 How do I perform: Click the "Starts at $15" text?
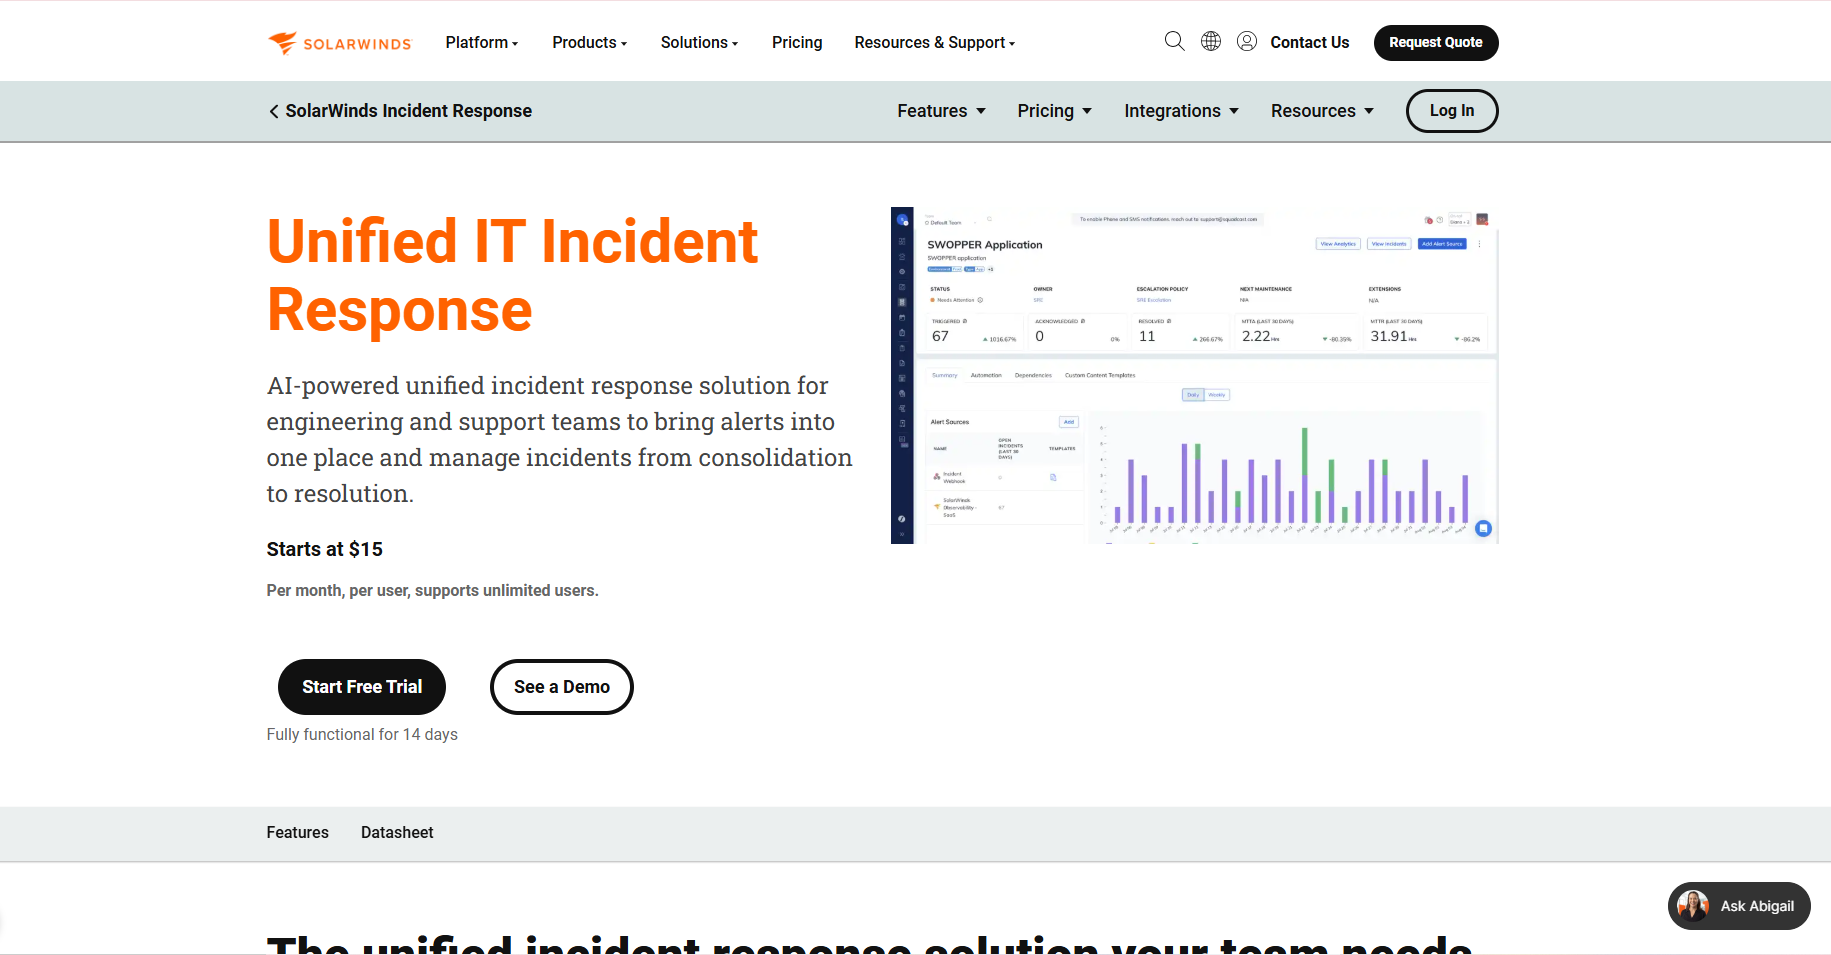pyautogui.click(x=325, y=549)
